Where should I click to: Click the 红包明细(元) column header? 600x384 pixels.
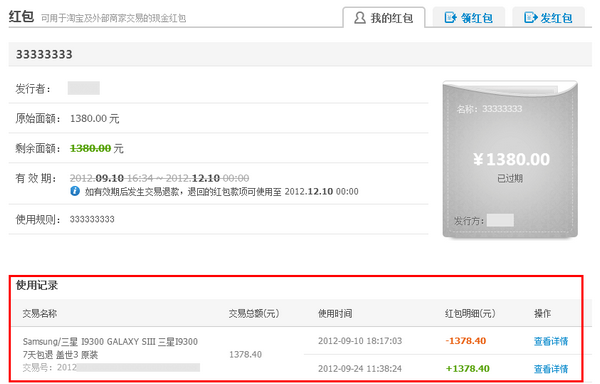pyautogui.click(x=470, y=314)
